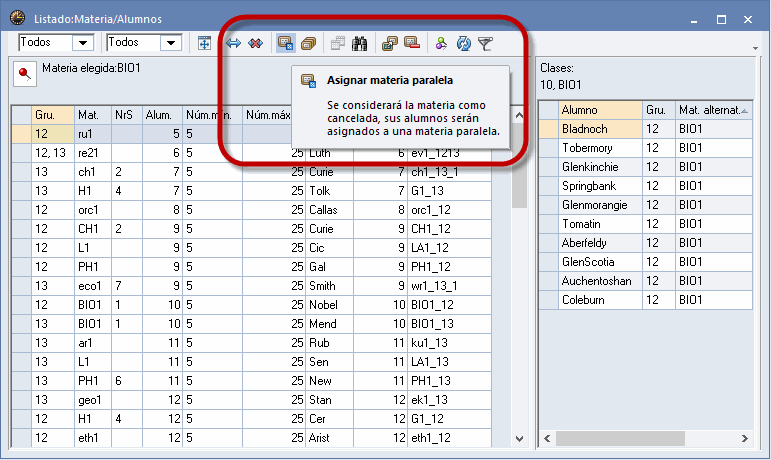Screen dimensions: 771x460
Task: Click the brown card with red minus icon
Action: (x=412, y=43)
